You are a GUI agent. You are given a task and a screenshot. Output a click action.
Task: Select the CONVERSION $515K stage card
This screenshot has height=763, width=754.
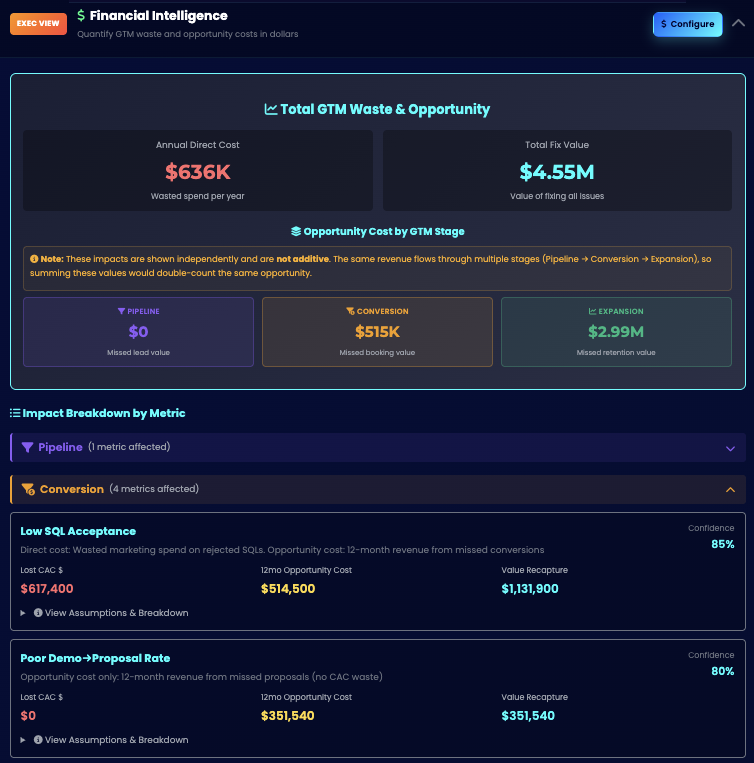[377, 332]
